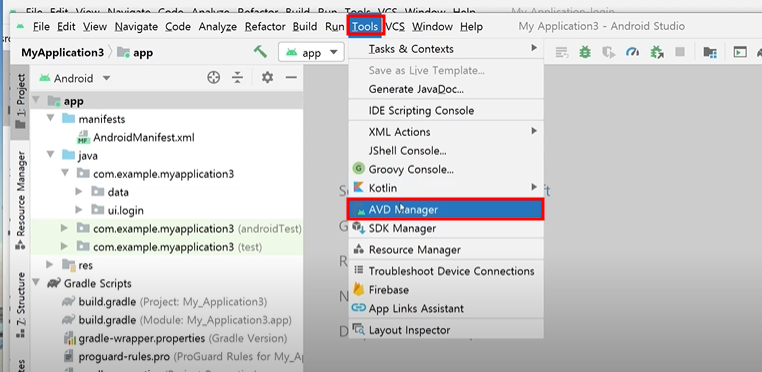
Task: Collapse the java folder arrow
Action: coord(51,156)
